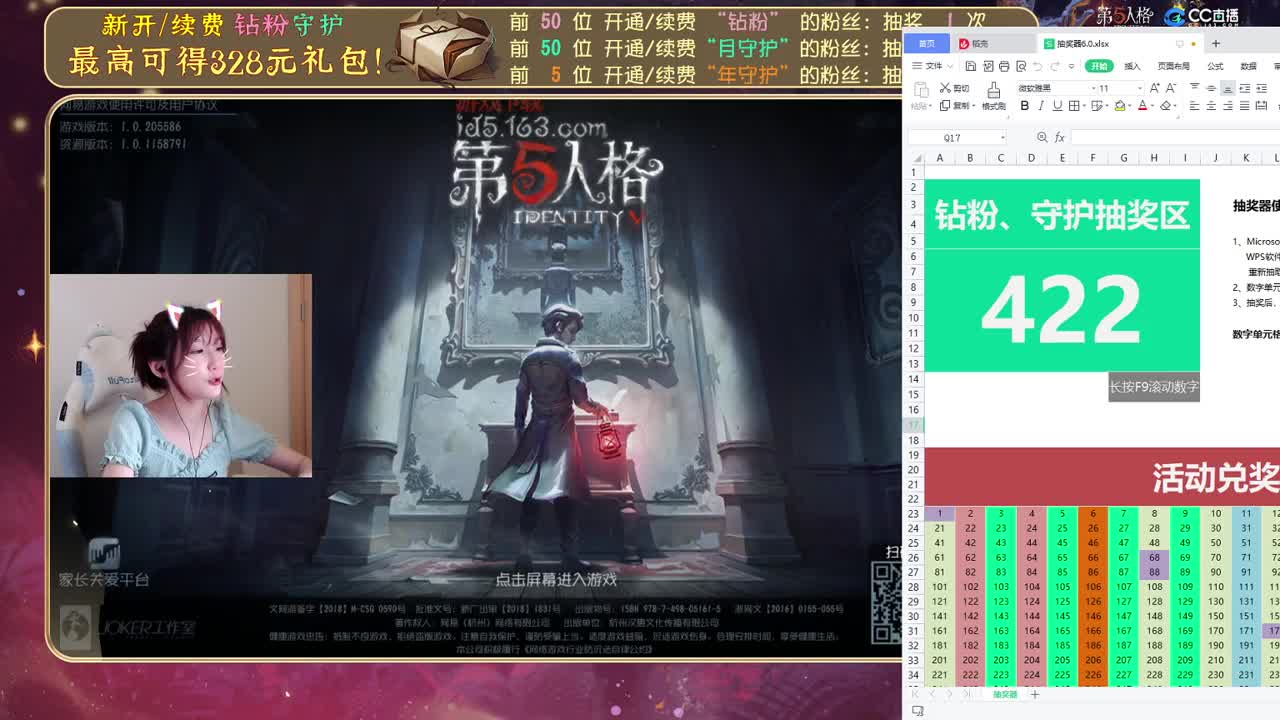The height and width of the screenshot is (720, 1280).
Task: Increase font size with A+ icon
Action: point(1154,88)
